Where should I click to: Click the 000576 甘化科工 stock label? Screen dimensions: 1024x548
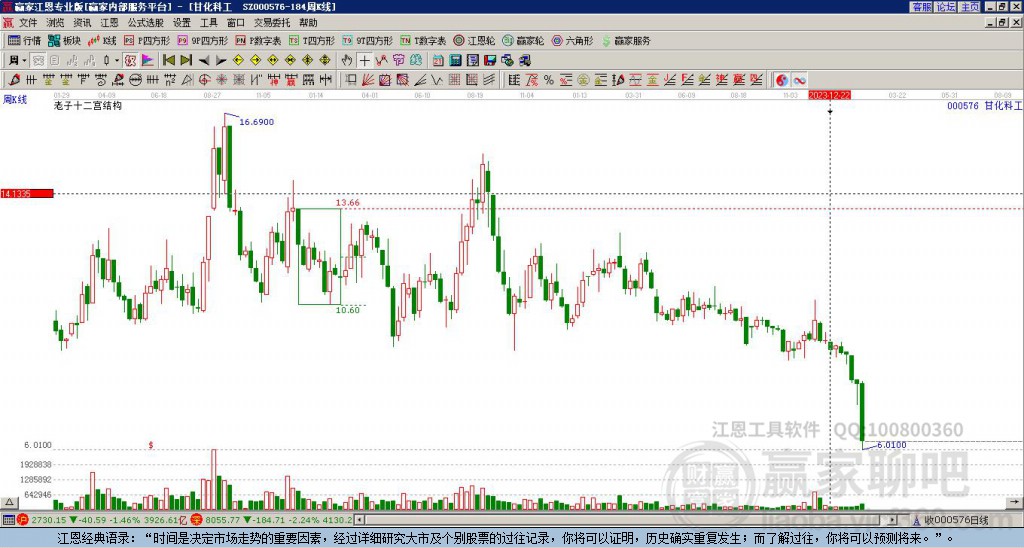[984, 105]
